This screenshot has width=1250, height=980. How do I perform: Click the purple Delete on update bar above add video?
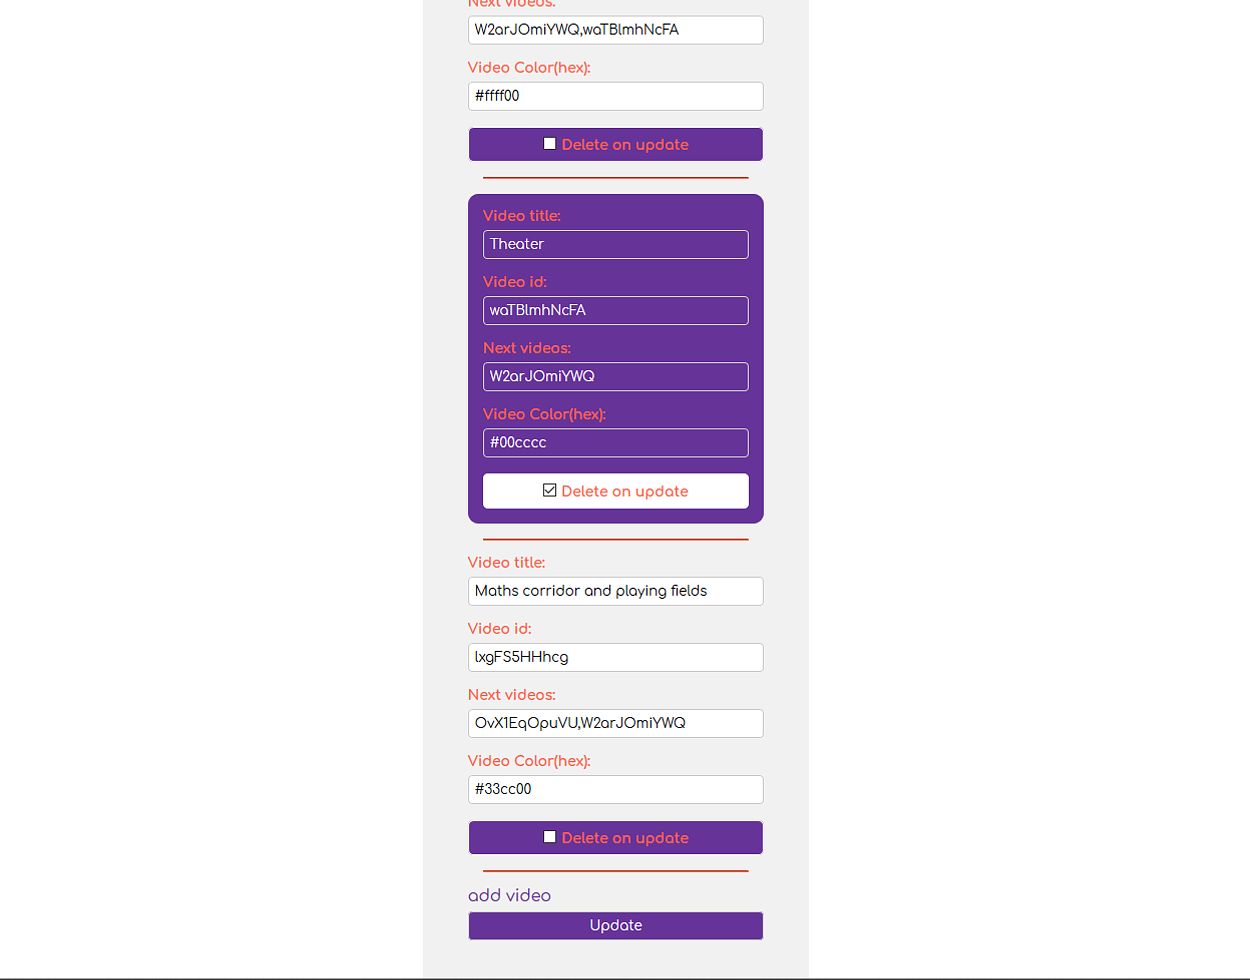coord(616,838)
